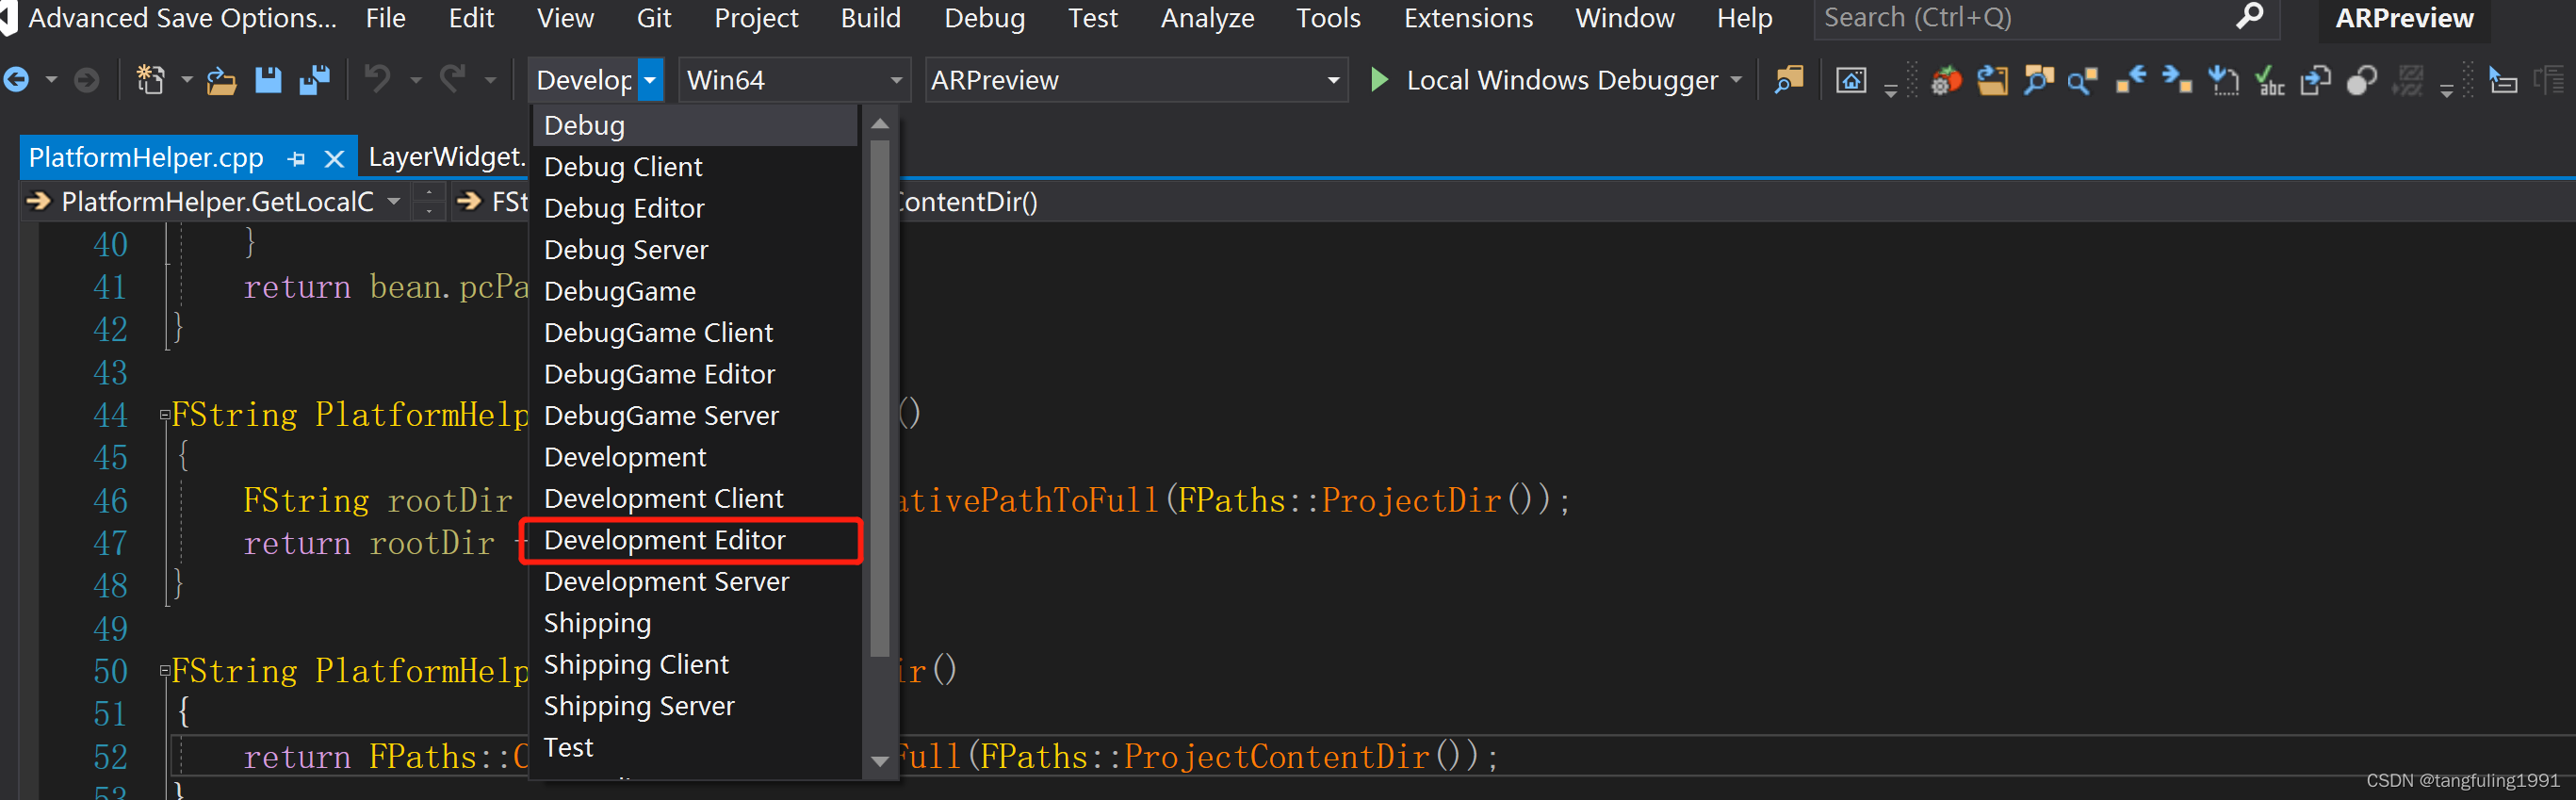This screenshot has height=800, width=2576.
Task: Open the Navigate Backward history dropdown arrow
Action: pos(50,80)
